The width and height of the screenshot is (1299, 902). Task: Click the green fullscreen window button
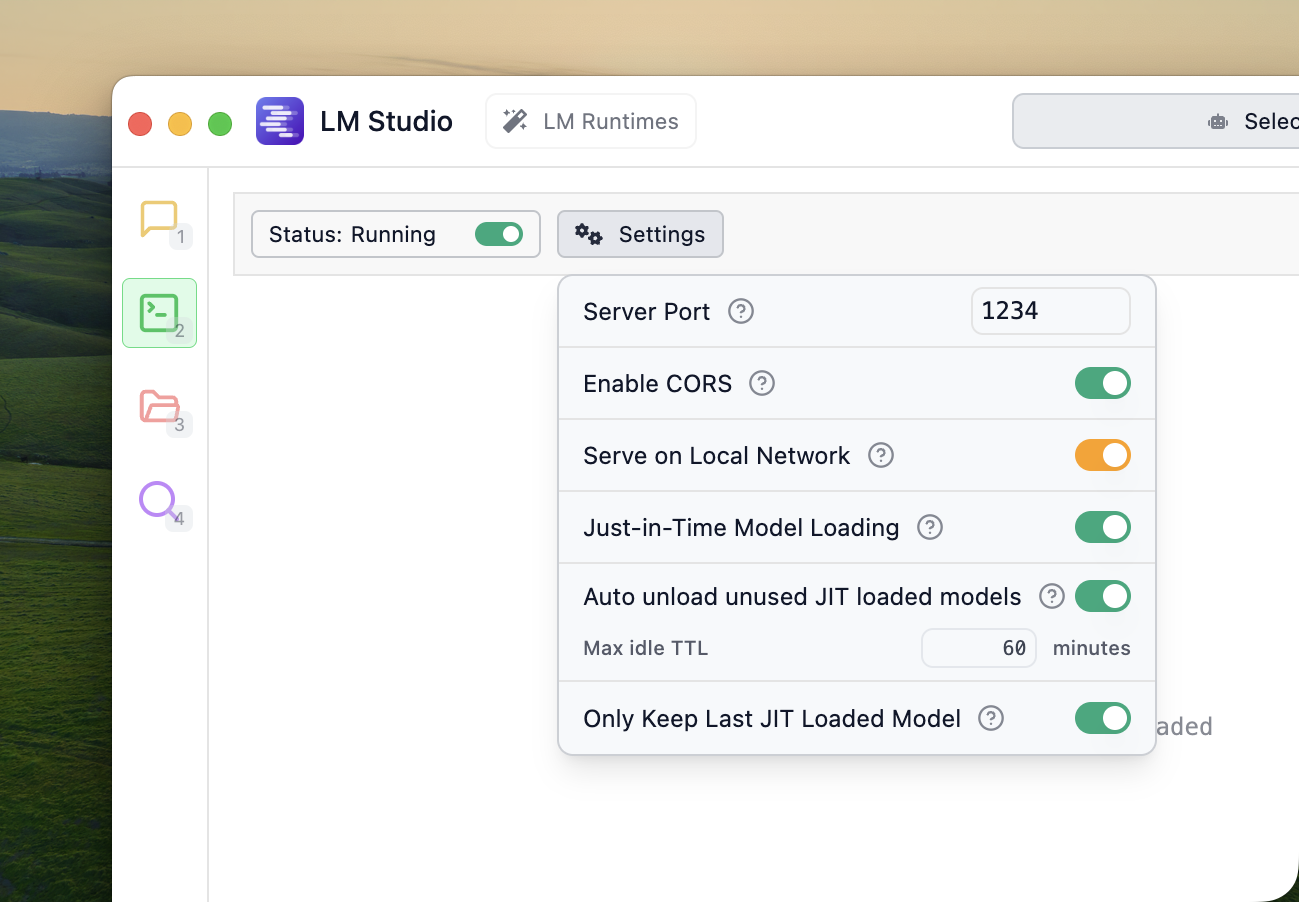[x=220, y=124]
